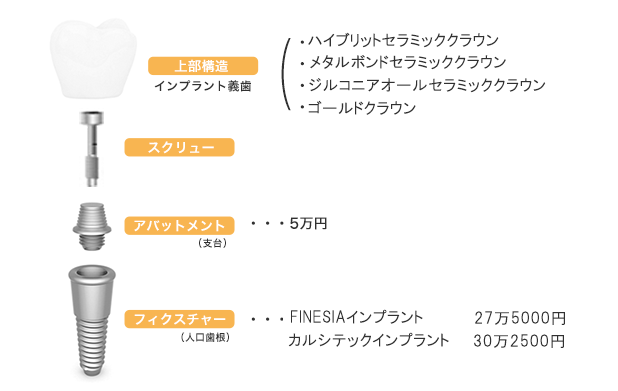The image size is (618, 391).
Task: Select メタルボンドセラミッククラウン list item
Action: coord(403,62)
